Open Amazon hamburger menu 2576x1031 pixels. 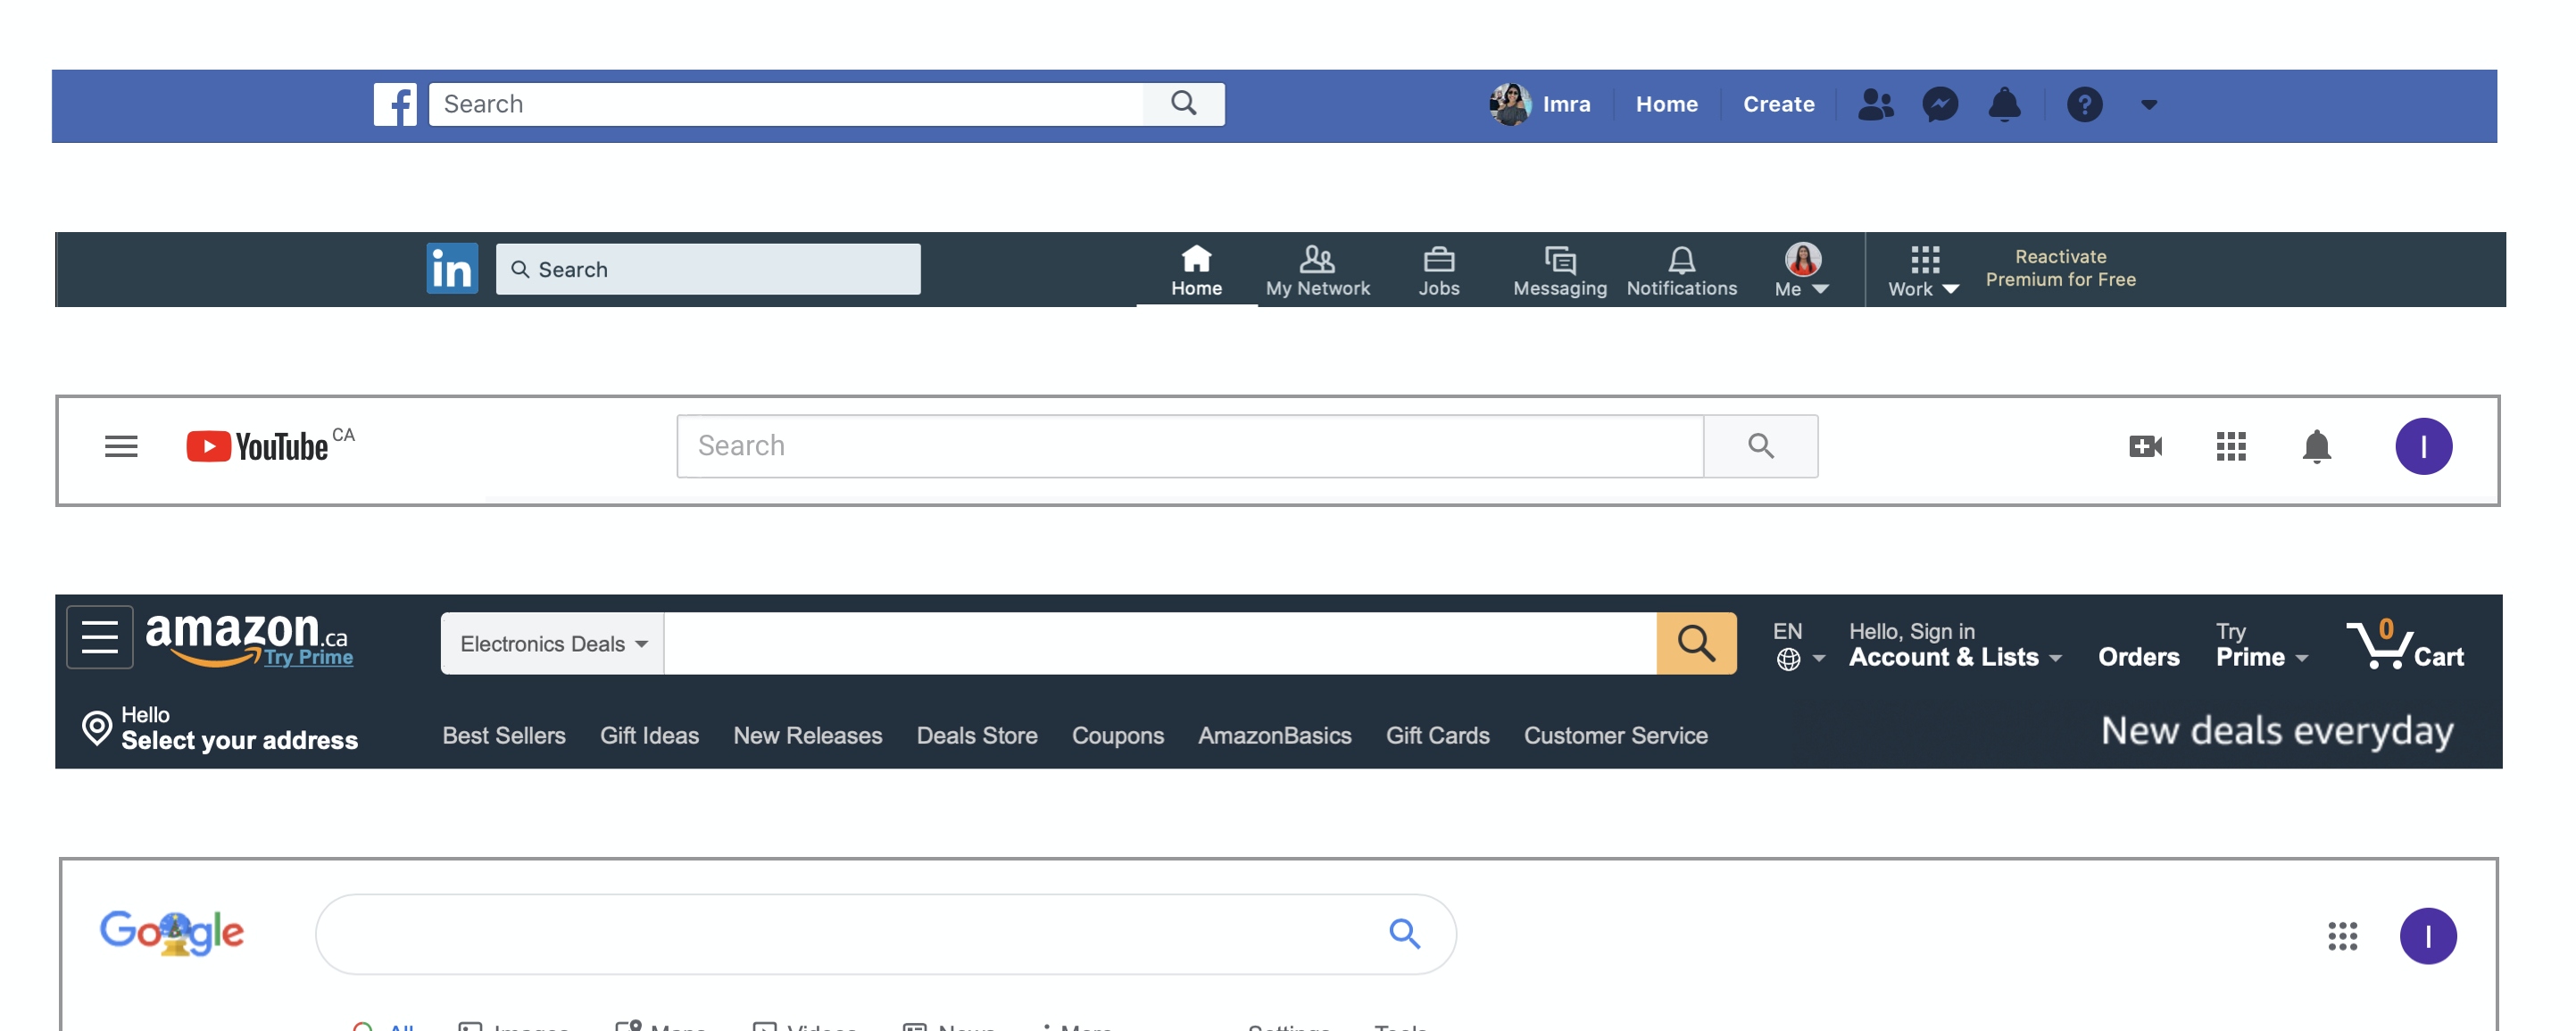click(x=100, y=636)
